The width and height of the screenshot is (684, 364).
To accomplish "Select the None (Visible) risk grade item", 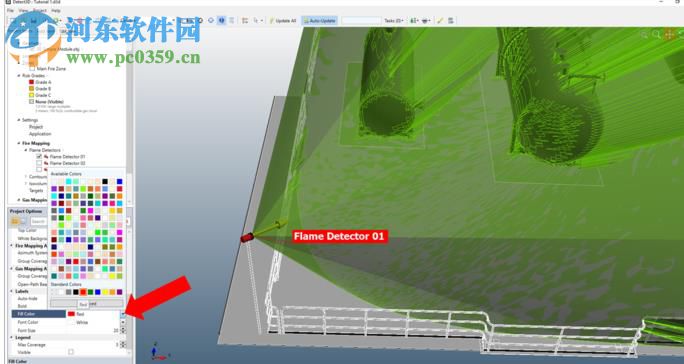I will (x=49, y=102).
